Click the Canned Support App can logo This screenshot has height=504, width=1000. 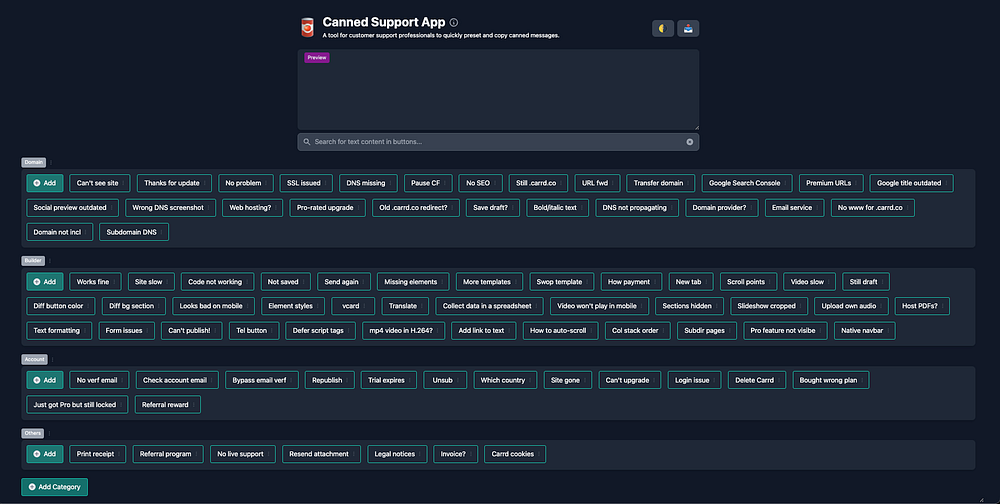307,27
